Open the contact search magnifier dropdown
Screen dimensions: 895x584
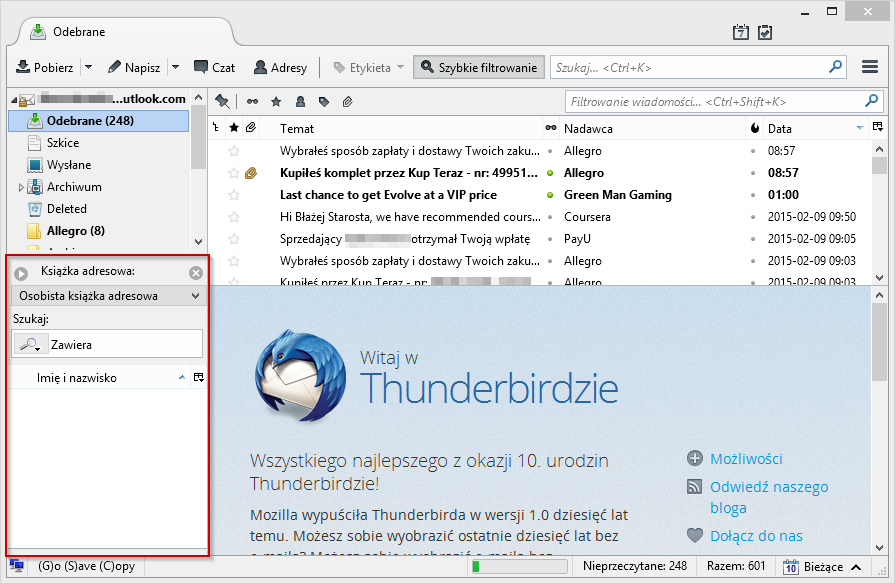(30, 344)
